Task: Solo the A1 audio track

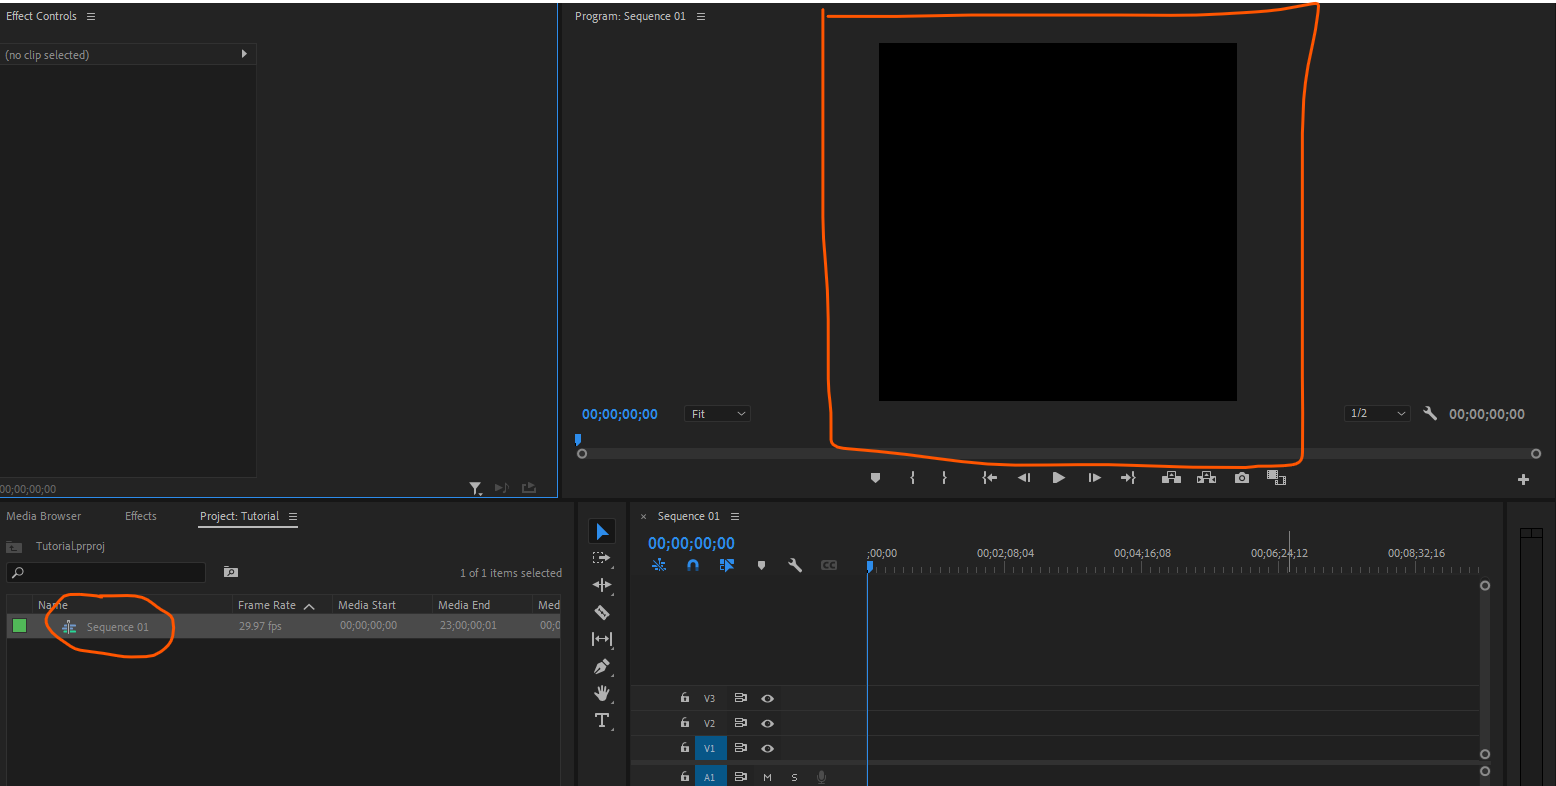Action: [795, 777]
